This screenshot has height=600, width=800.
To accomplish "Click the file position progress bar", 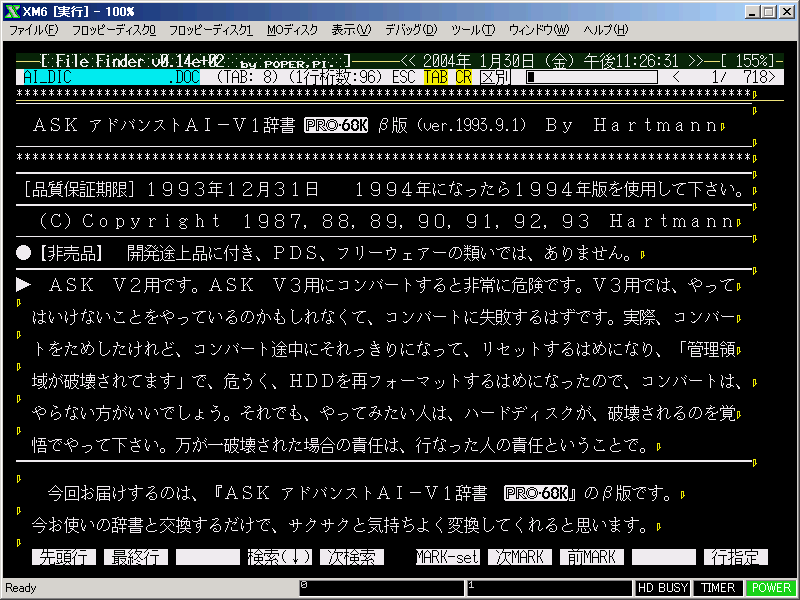I will coord(592,77).
